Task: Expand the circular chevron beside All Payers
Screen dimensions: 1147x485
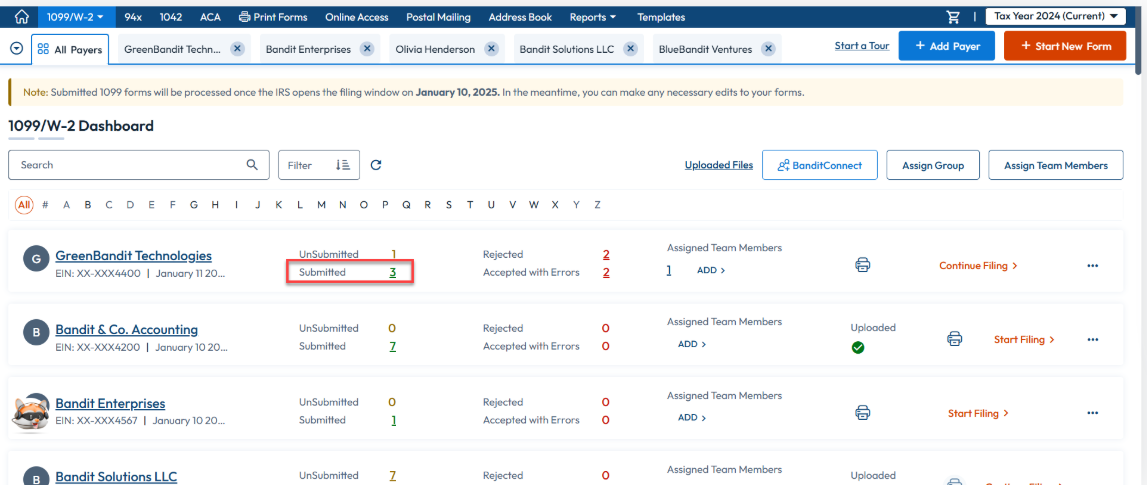Action: [x=16, y=49]
